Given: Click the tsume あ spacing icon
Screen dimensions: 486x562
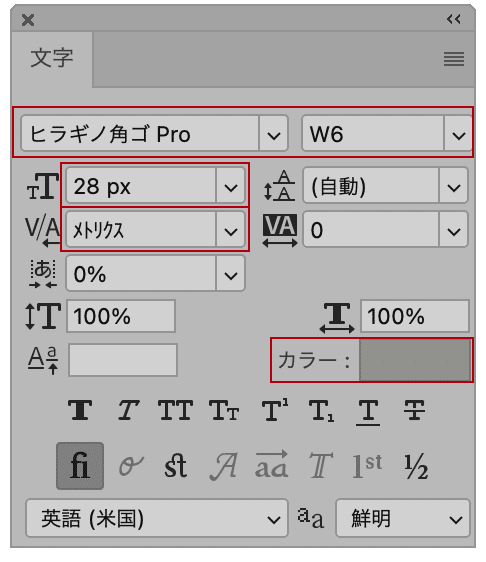Looking at the screenshot, I should pyautogui.click(x=43, y=274).
